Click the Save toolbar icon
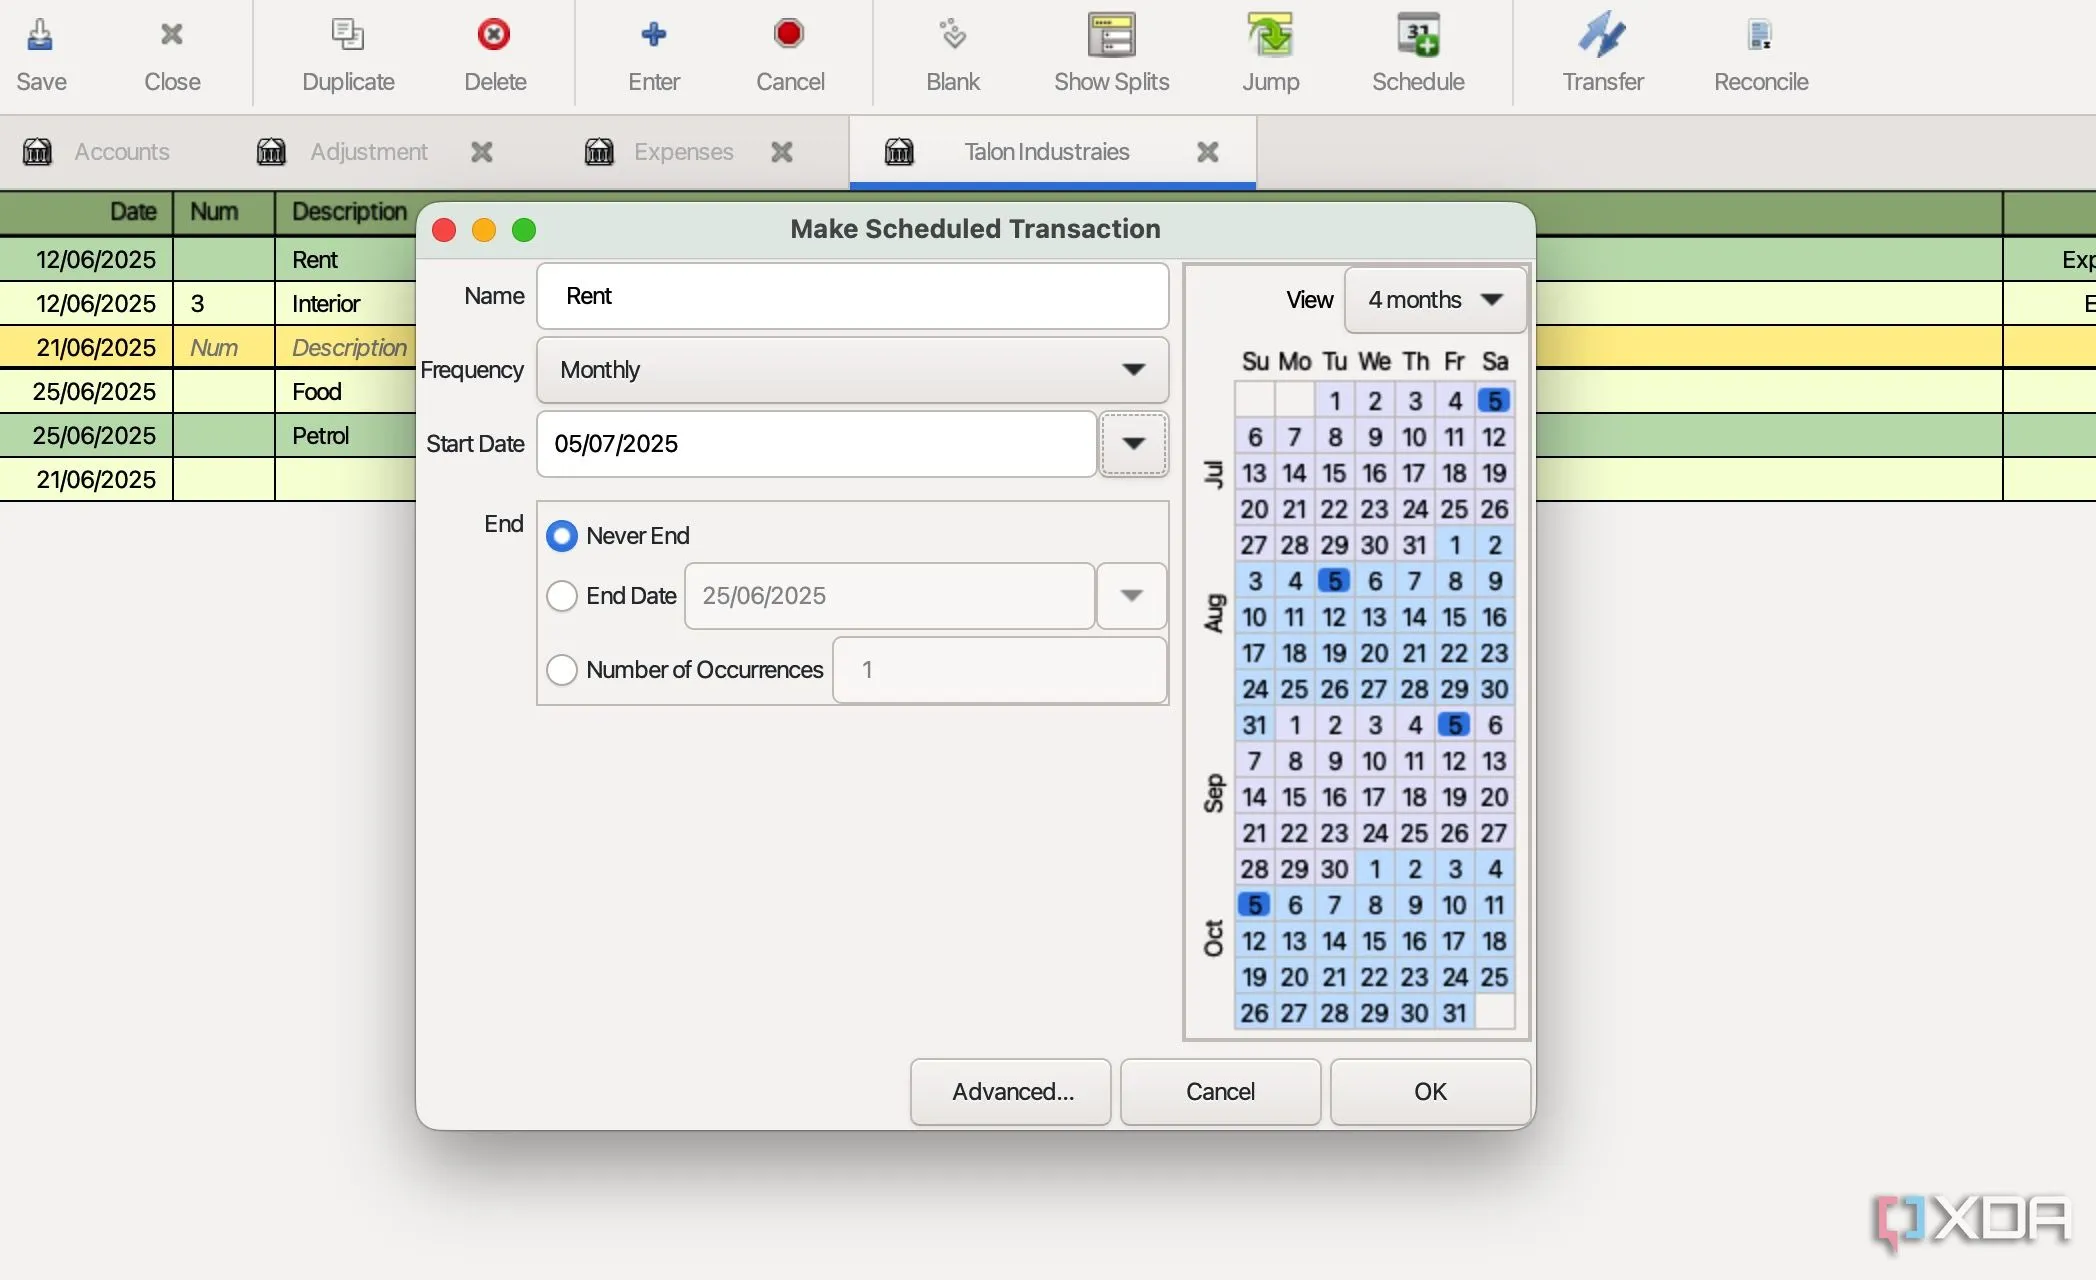Image resolution: width=2096 pixels, height=1280 pixels. click(40, 36)
